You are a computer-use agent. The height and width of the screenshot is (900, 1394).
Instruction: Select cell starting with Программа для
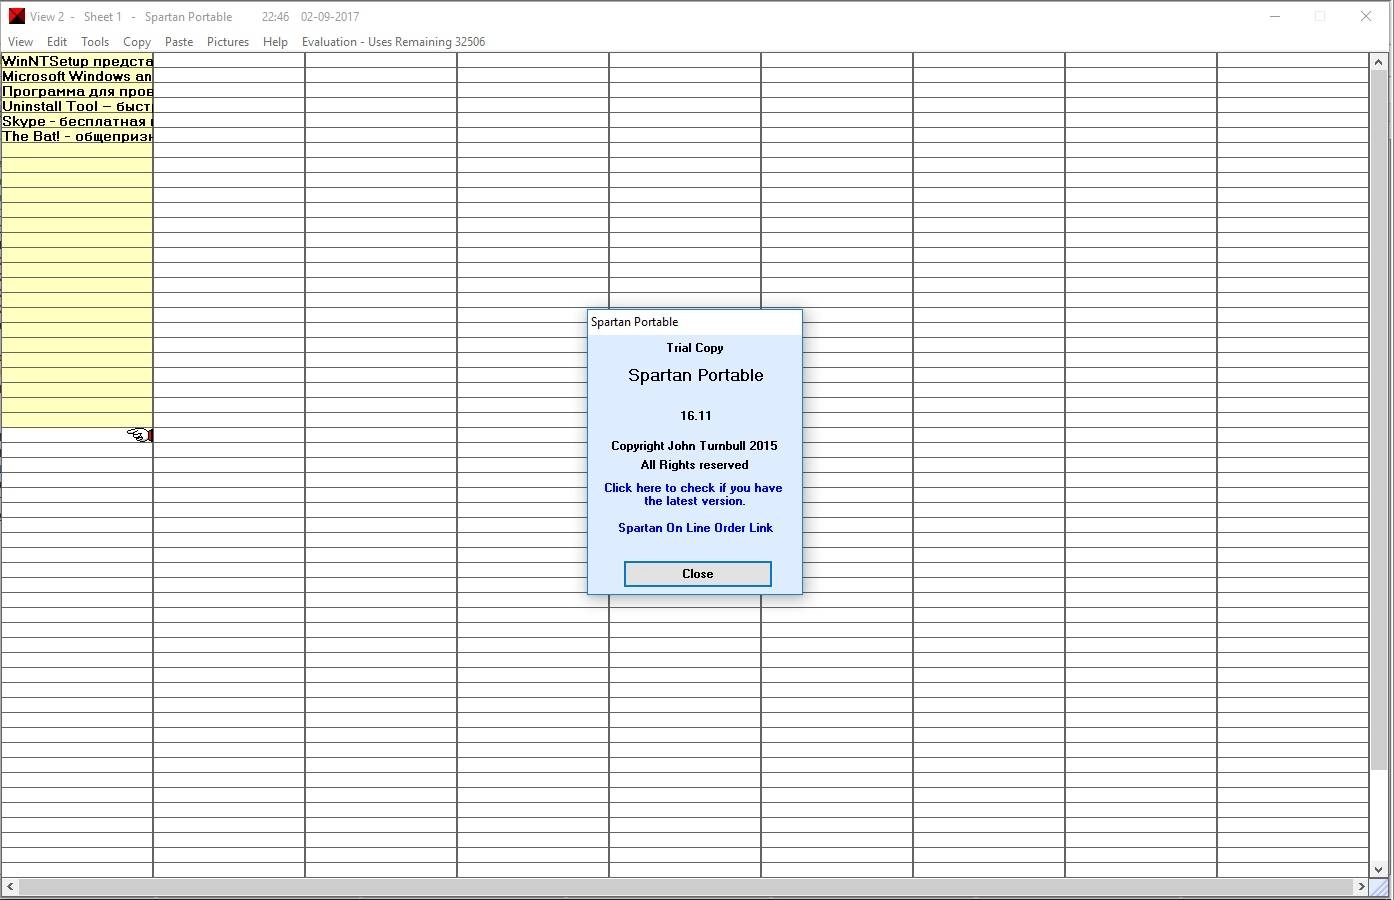click(x=77, y=91)
